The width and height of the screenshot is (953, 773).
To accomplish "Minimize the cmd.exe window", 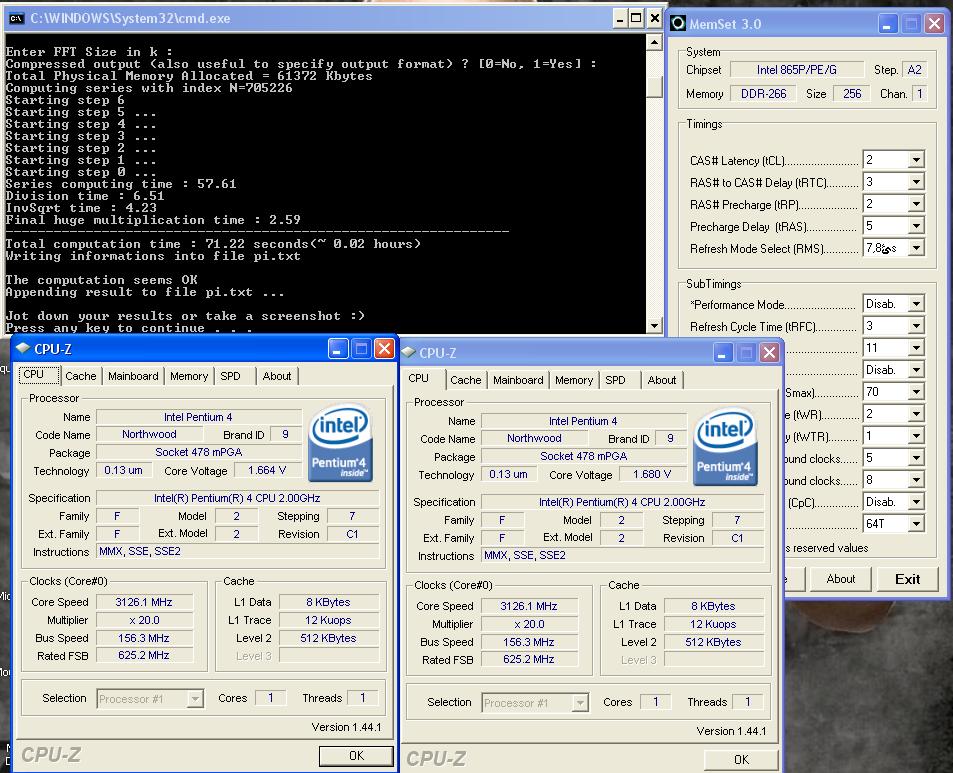I will 619,18.
